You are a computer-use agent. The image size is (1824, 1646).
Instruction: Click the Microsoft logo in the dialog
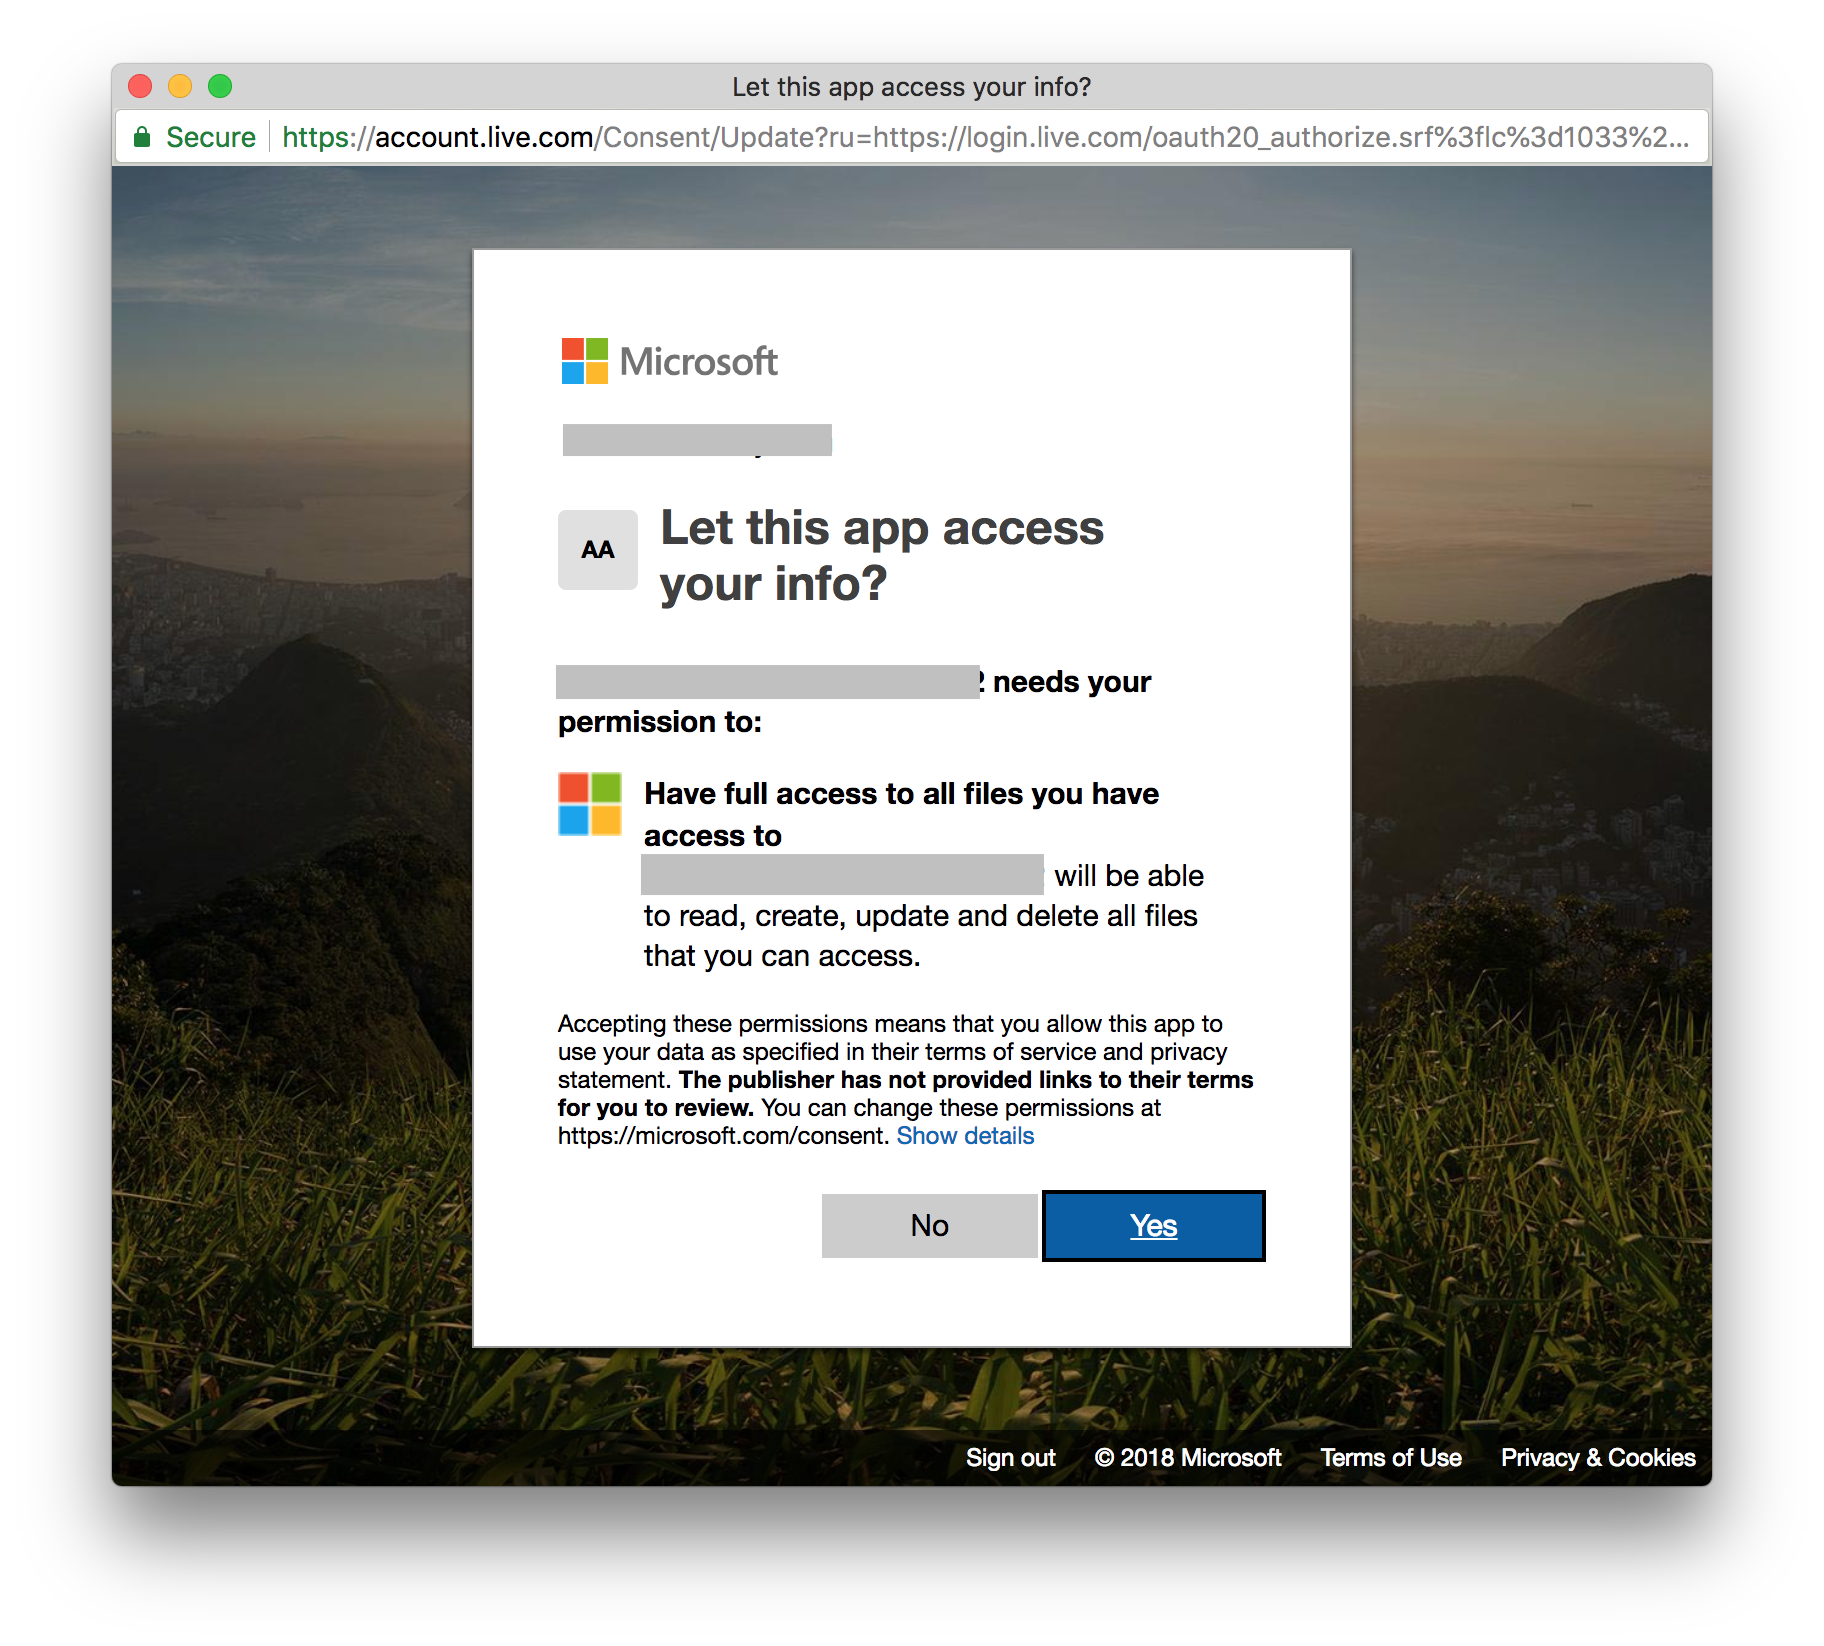coord(669,361)
